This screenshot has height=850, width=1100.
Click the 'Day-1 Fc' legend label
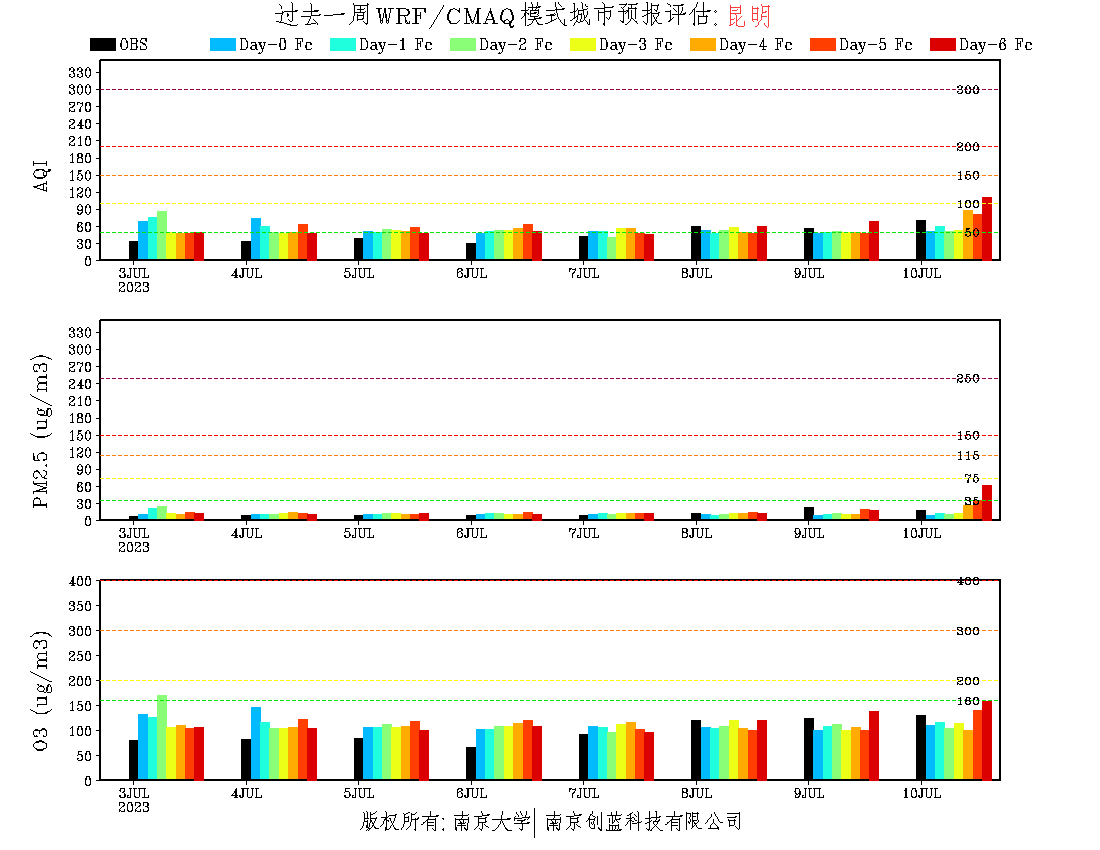pyautogui.click(x=396, y=44)
